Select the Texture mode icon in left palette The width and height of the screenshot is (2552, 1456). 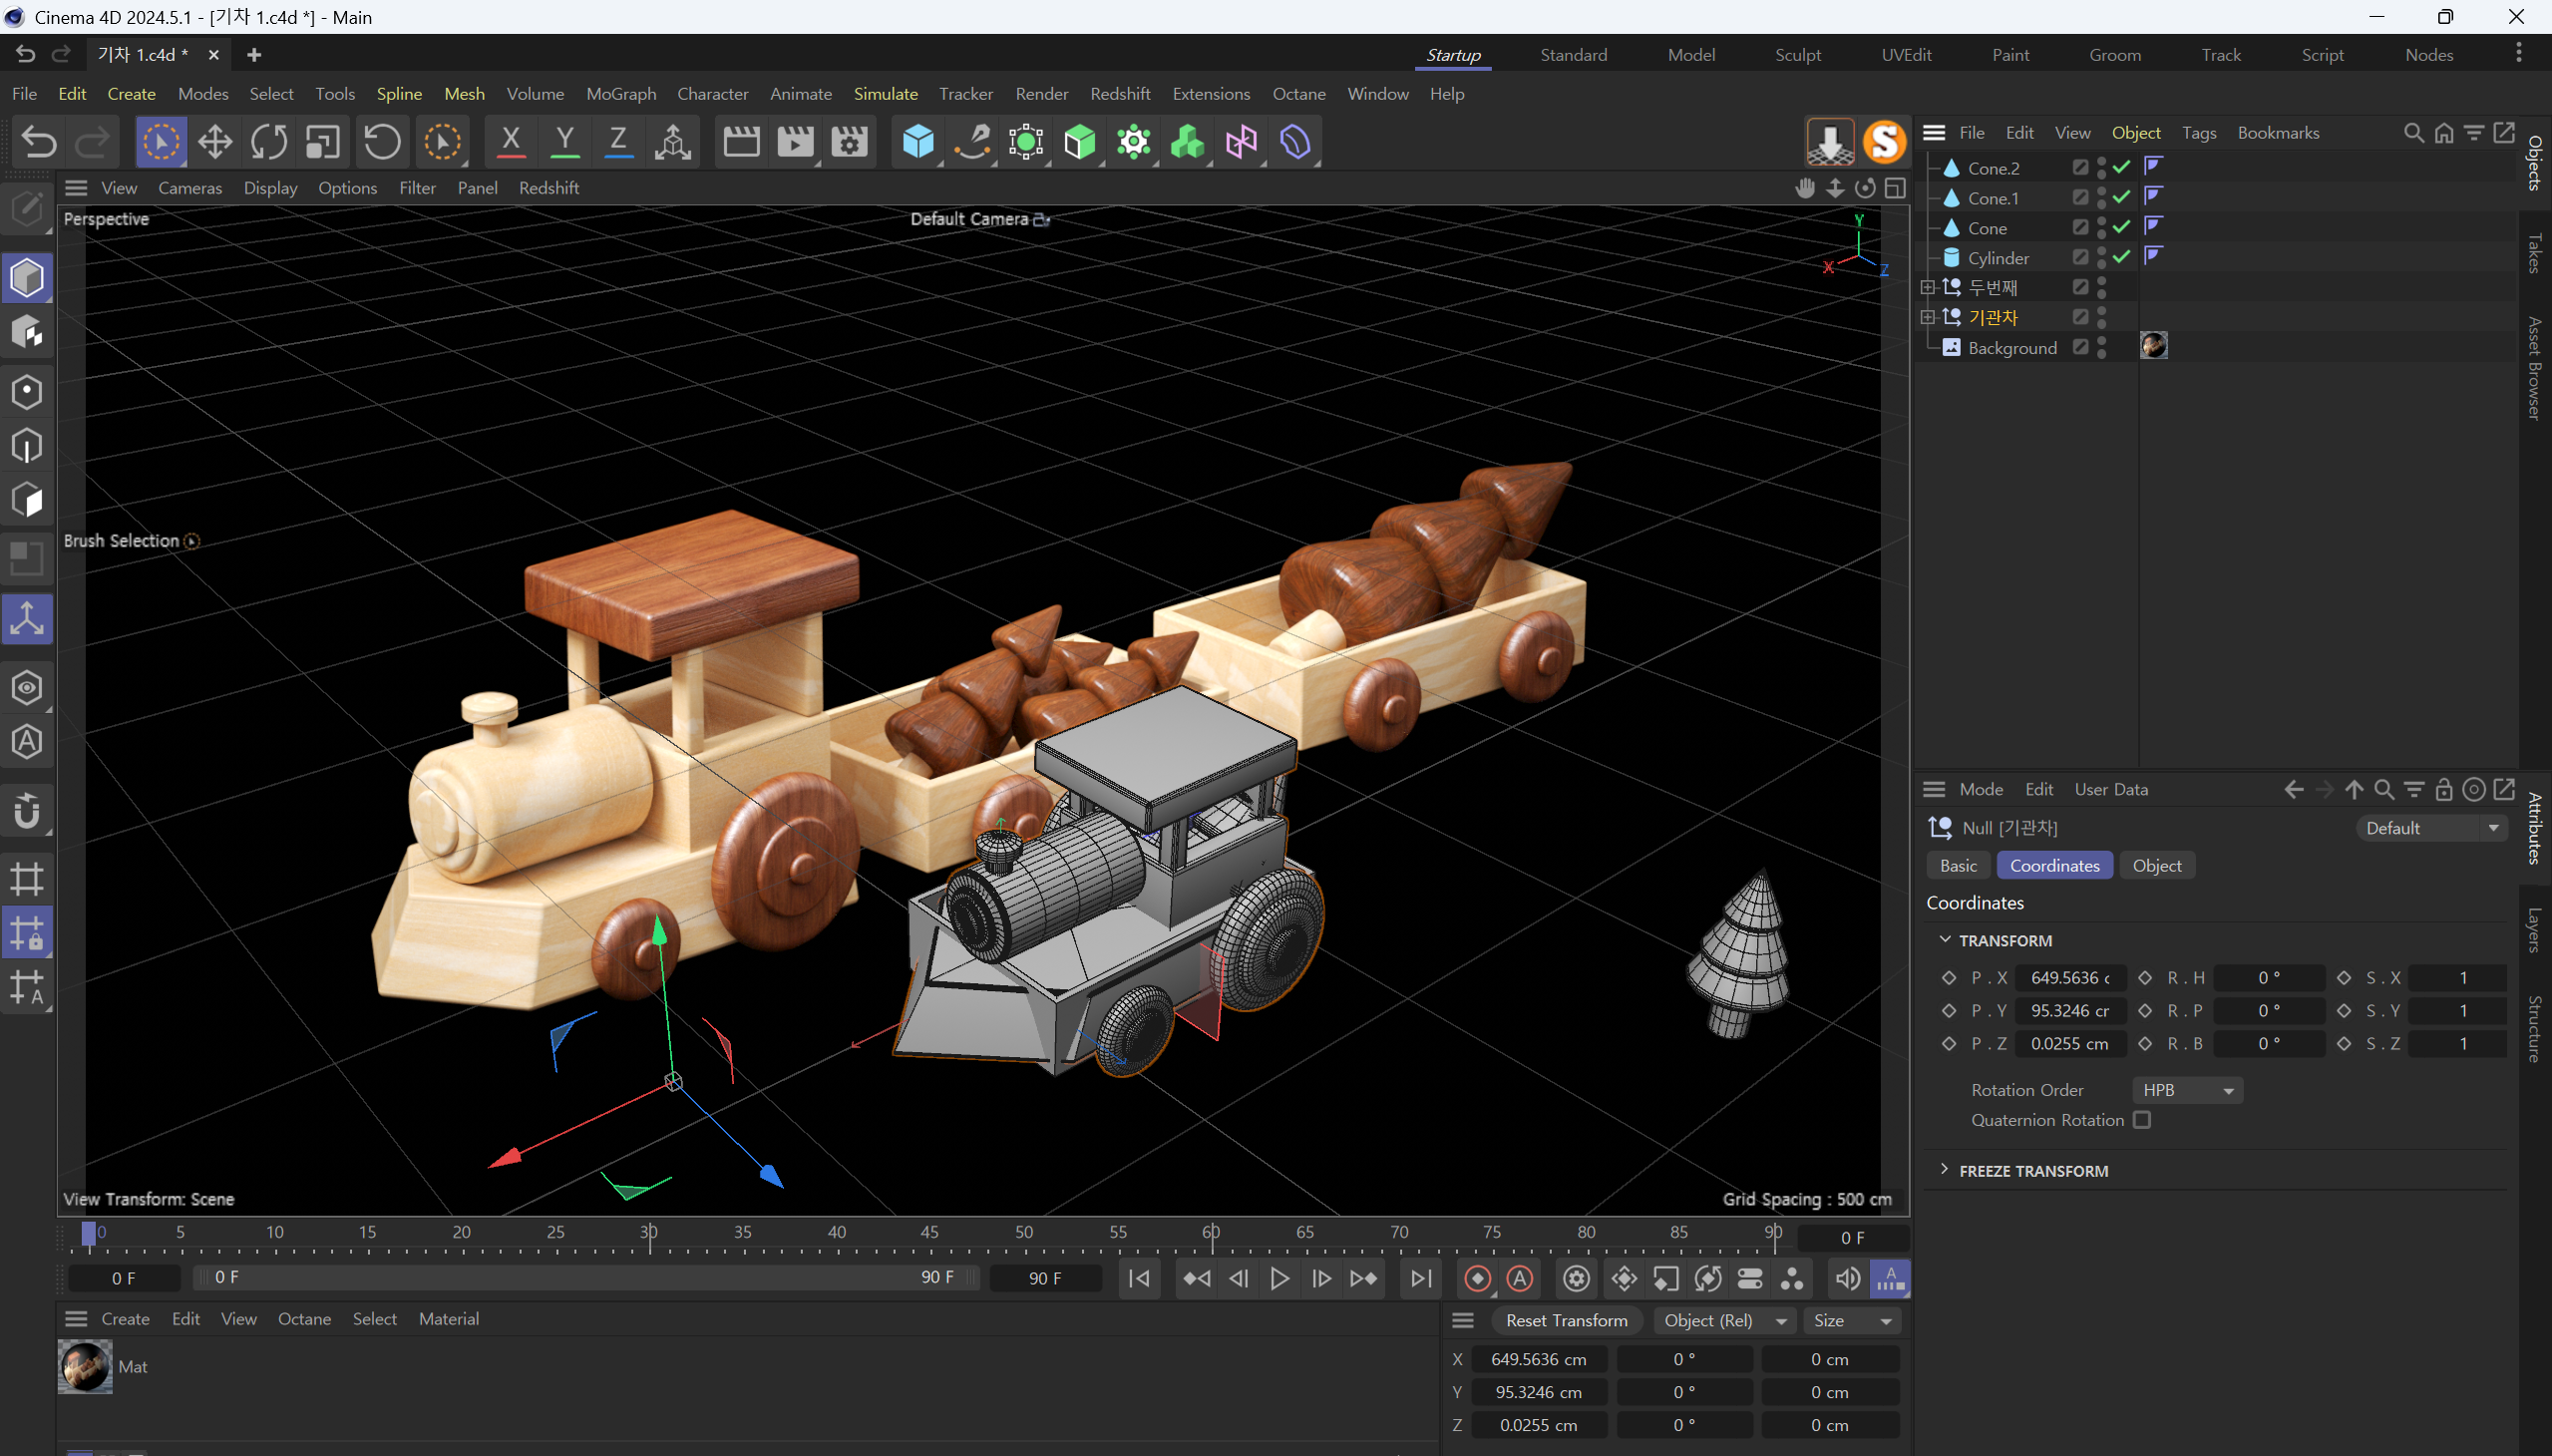click(27, 332)
